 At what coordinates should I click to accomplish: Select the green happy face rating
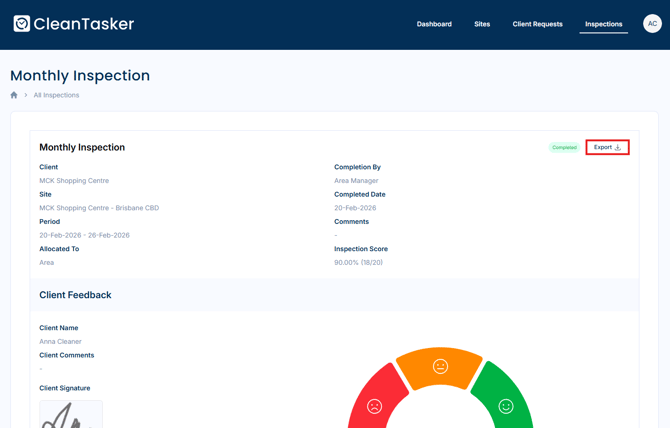pyautogui.click(x=505, y=405)
